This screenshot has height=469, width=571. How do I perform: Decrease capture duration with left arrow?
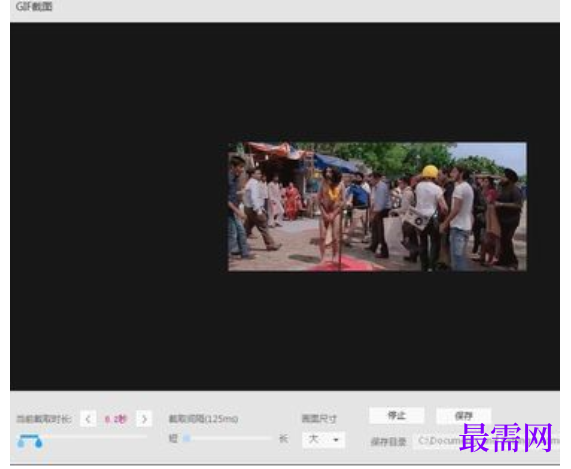(88, 419)
